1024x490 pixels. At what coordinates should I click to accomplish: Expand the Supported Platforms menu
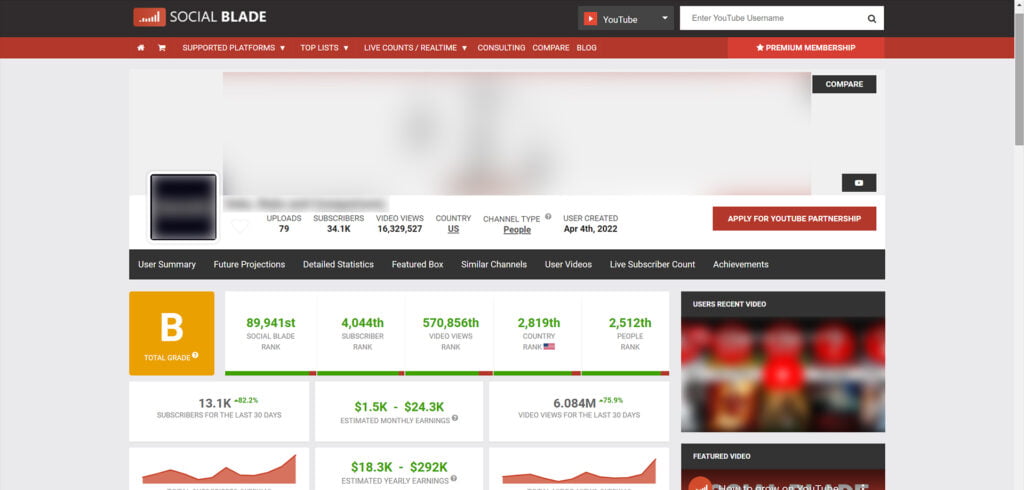click(233, 47)
